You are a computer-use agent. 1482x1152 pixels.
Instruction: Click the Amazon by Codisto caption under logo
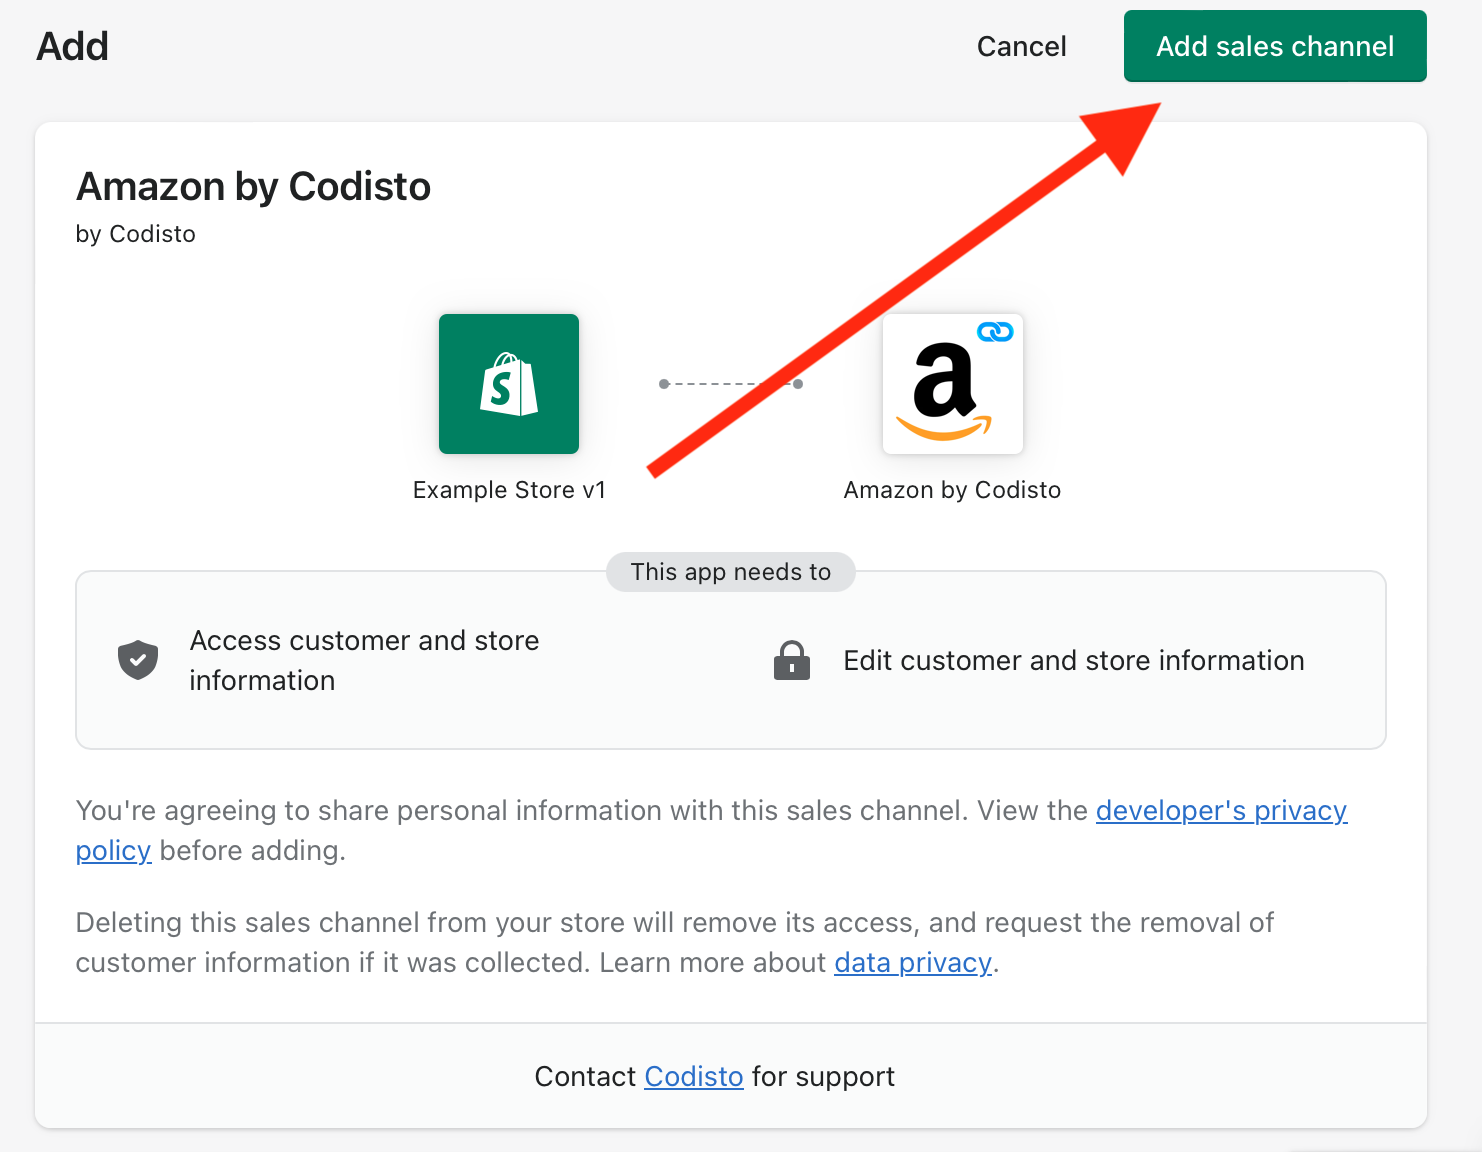click(x=952, y=490)
